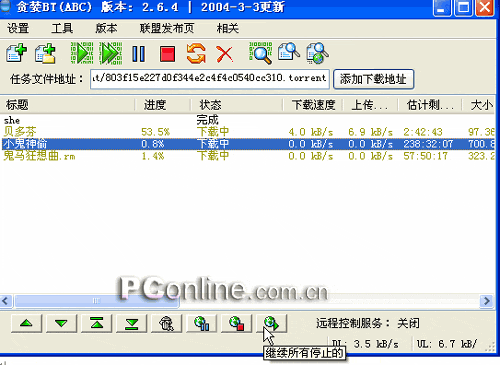
Task: Click the single green resume arrow icon
Action: point(82,53)
